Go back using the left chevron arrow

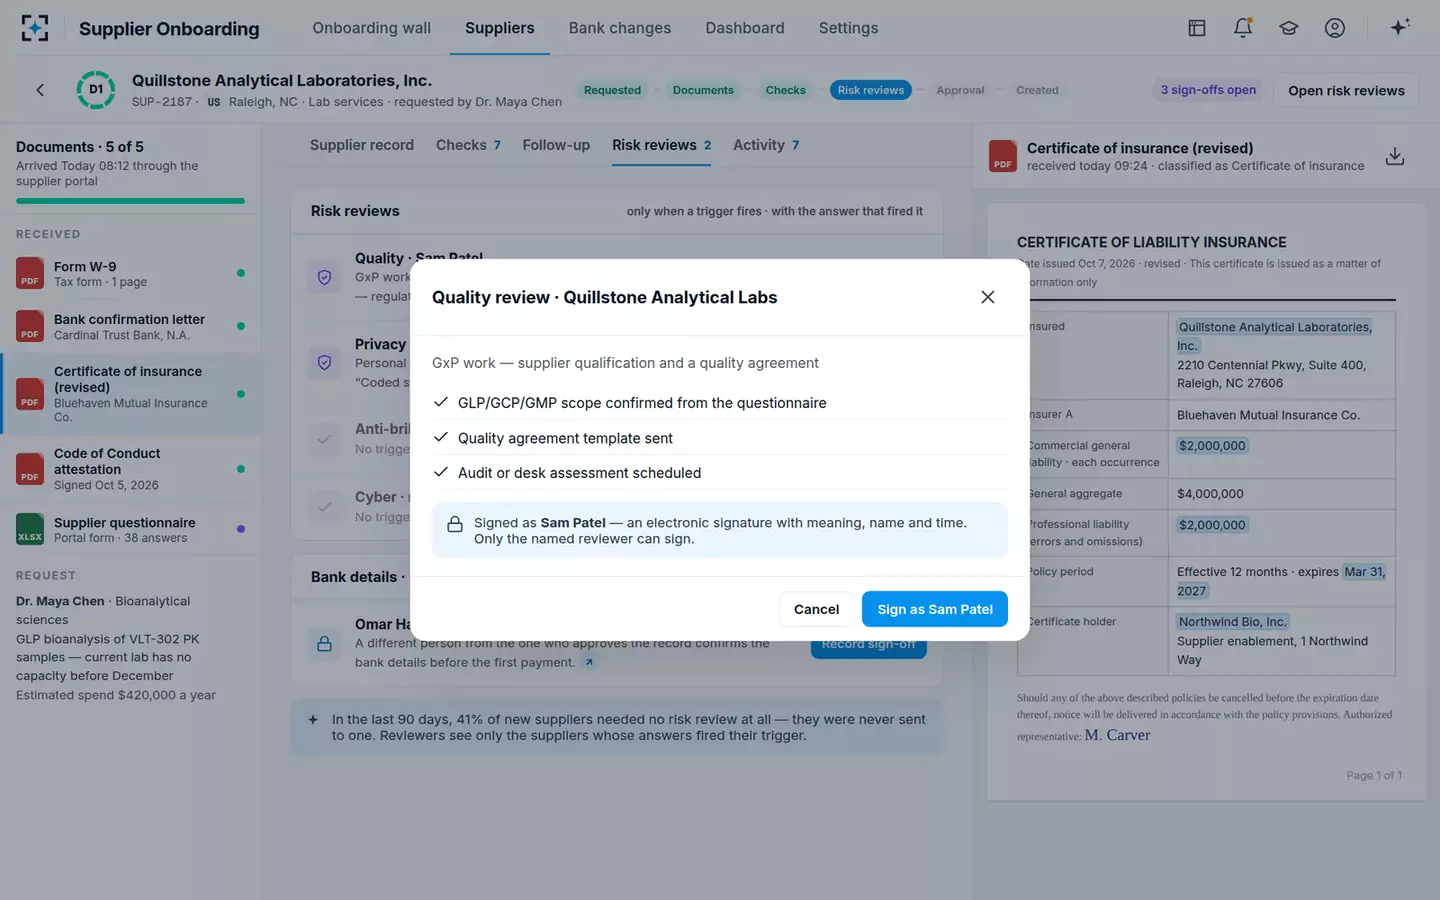(40, 90)
